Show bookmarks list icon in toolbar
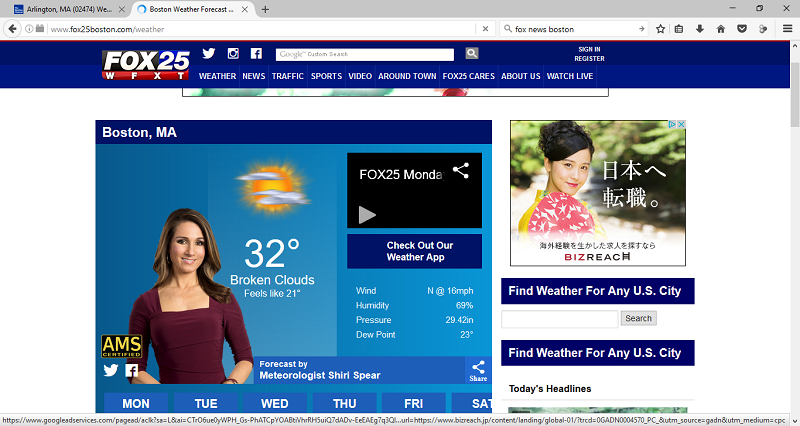 click(679, 29)
